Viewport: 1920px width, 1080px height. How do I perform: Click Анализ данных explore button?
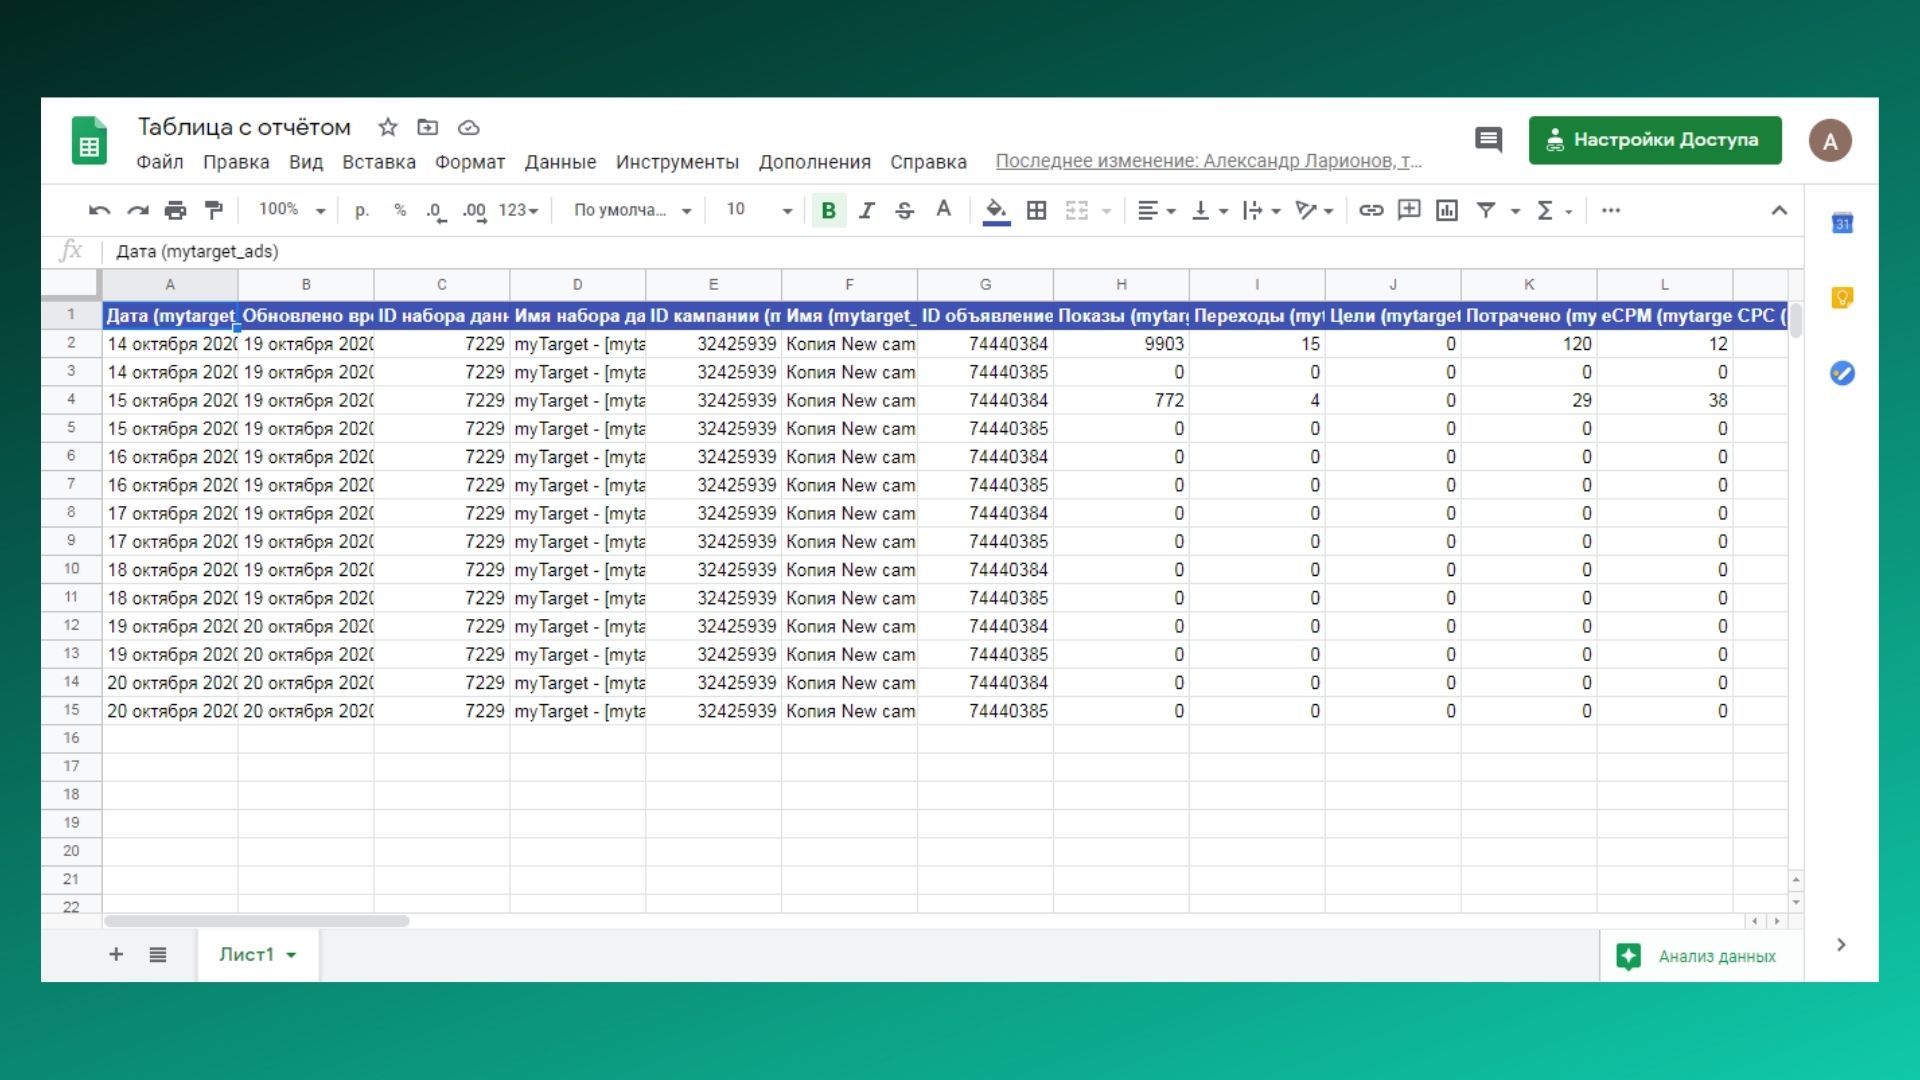[x=1700, y=956]
